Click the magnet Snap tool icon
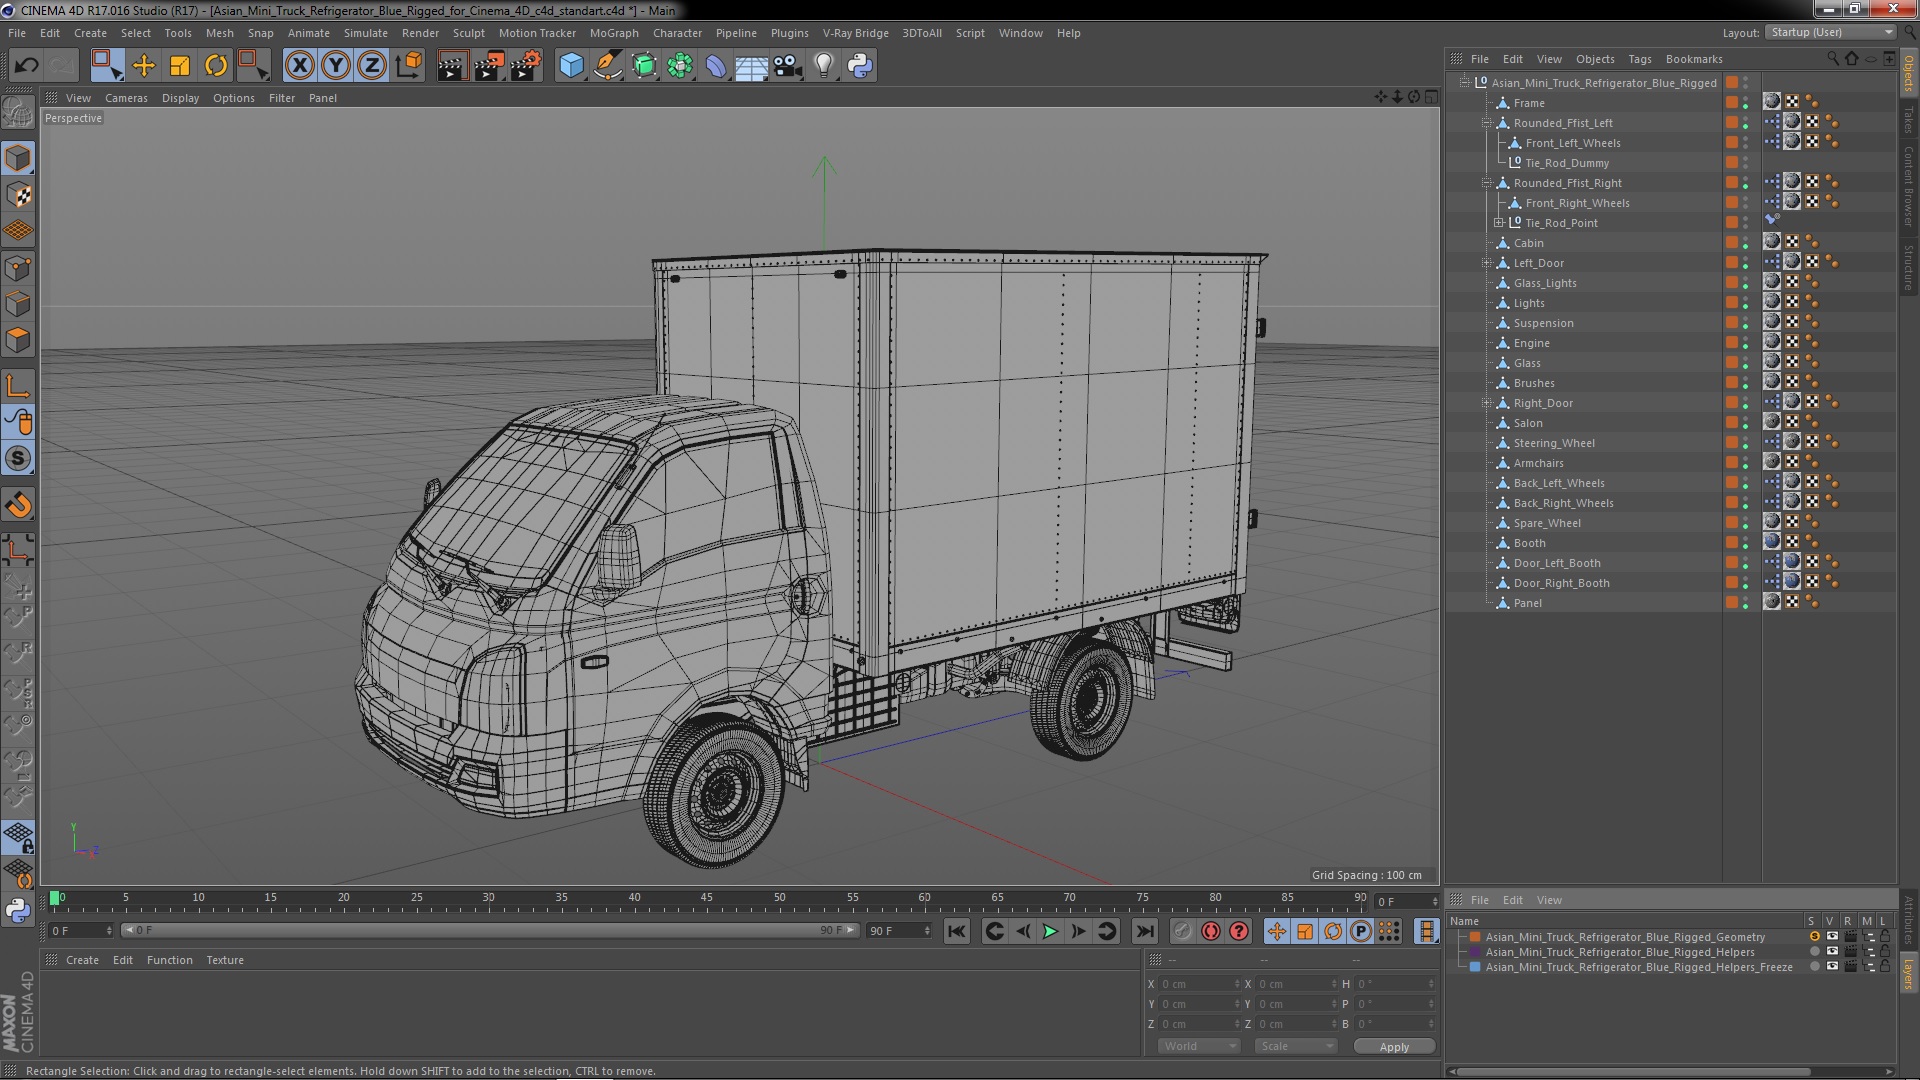1920x1080 pixels. [x=18, y=505]
